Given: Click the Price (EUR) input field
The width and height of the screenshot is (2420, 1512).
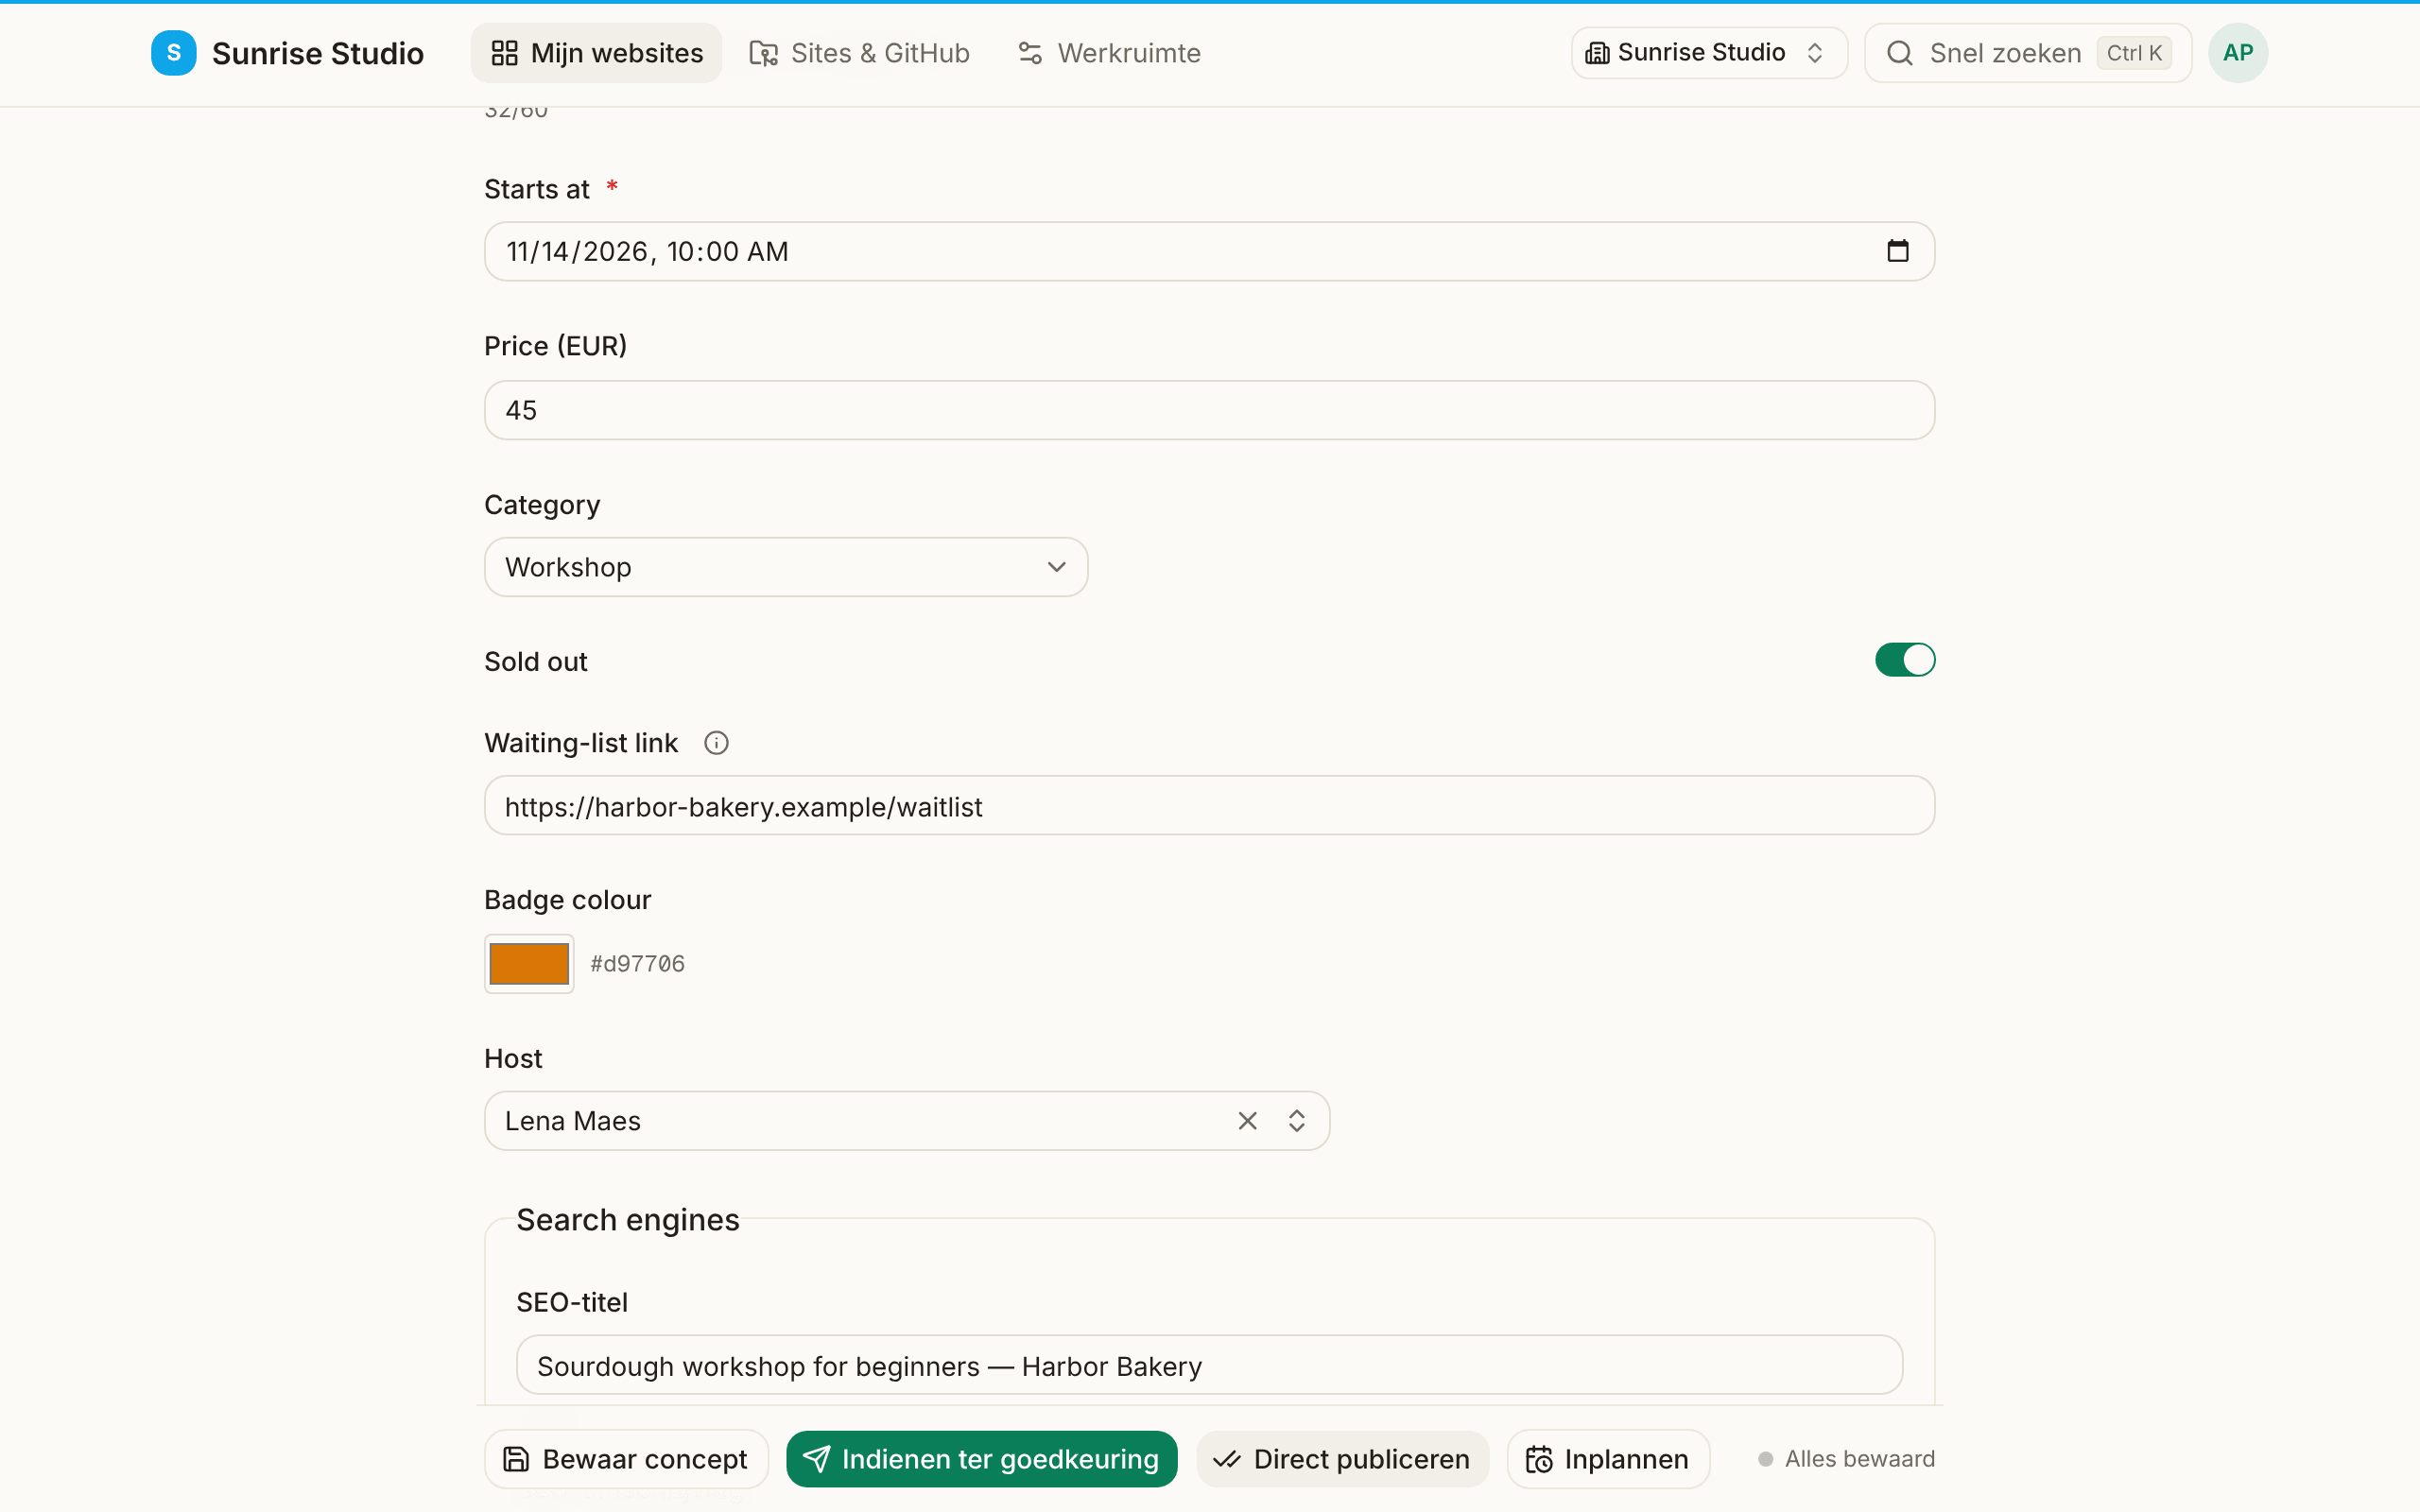Looking at the screenshot, I should [x=1209, y=410].
